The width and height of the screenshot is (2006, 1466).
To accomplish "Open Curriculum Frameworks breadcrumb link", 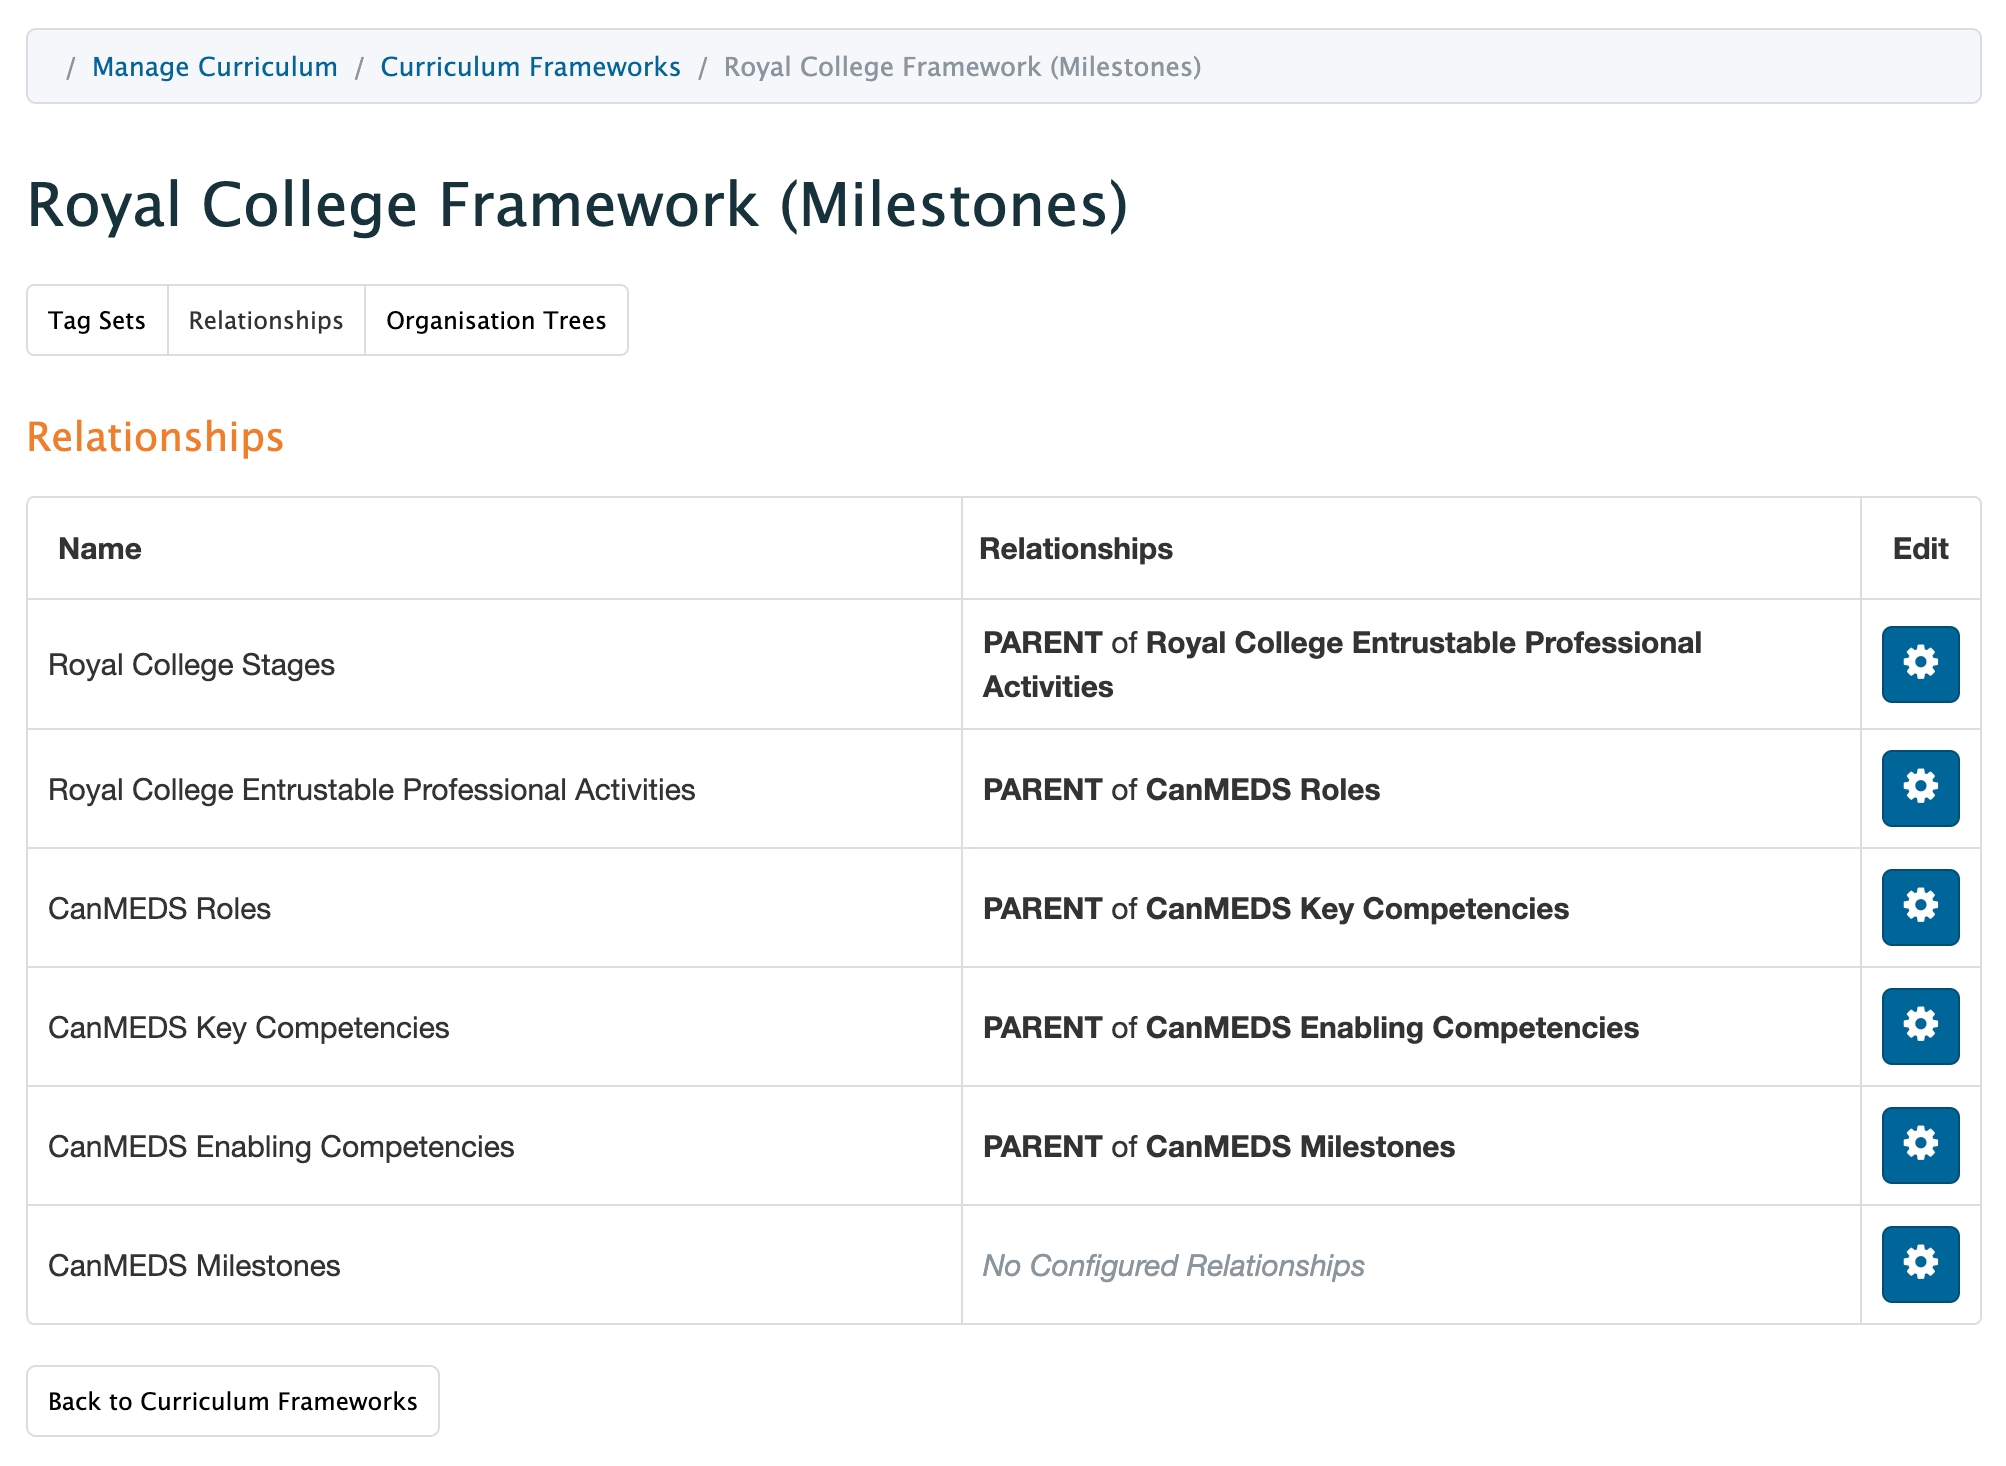I will tap(530, 67).
